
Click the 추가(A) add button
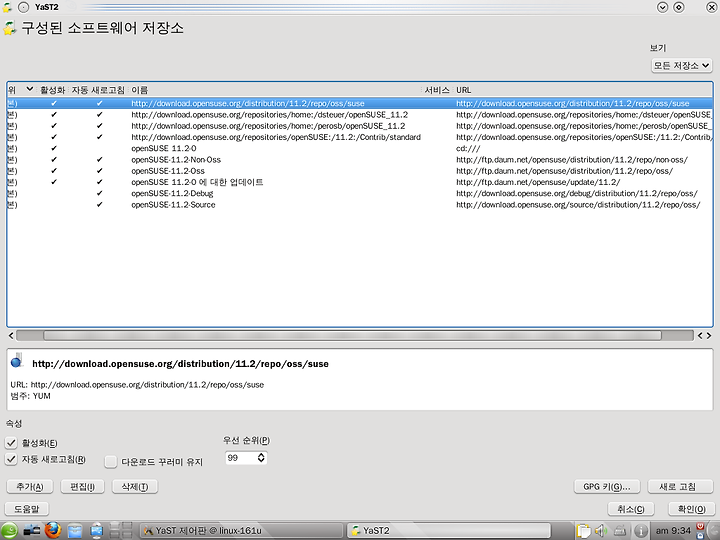coord(30,487)
